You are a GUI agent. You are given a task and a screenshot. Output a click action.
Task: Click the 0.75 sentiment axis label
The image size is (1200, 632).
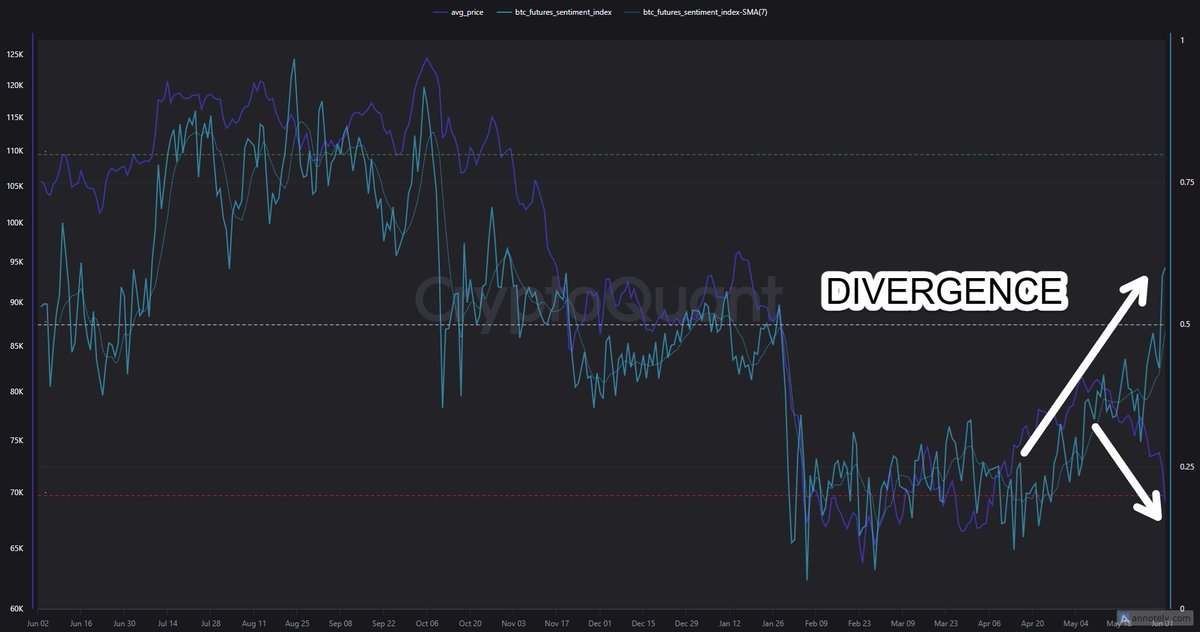(1185, 182)
